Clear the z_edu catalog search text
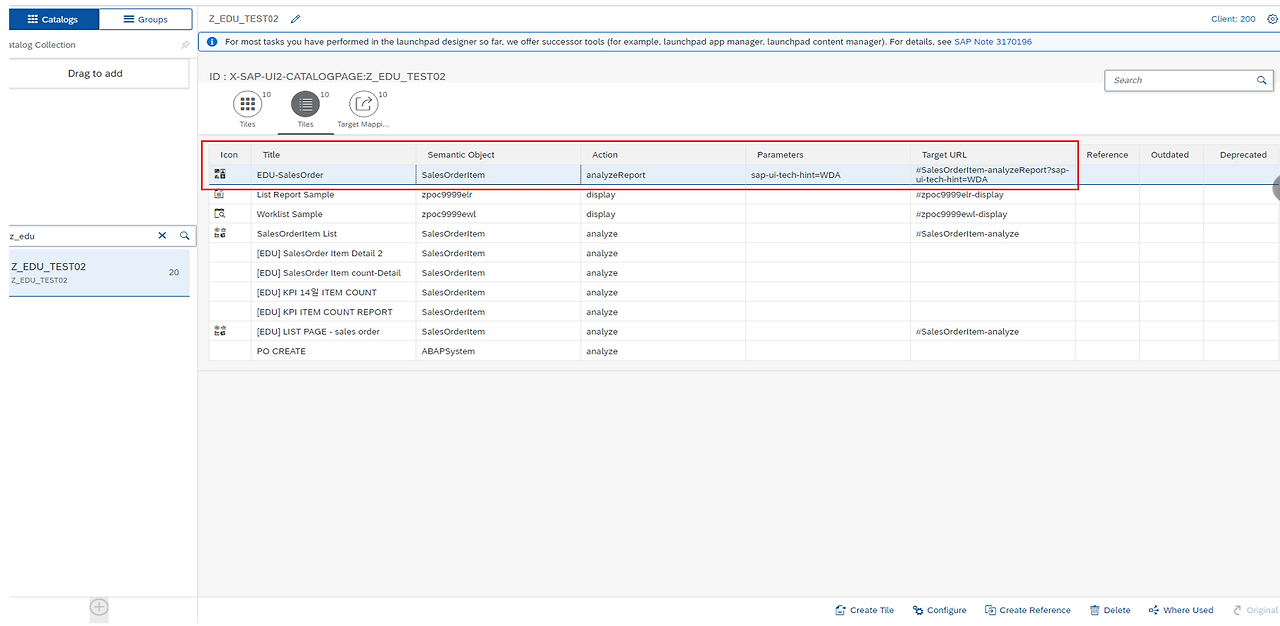The image size is (1280, 626). pos(162,236)
